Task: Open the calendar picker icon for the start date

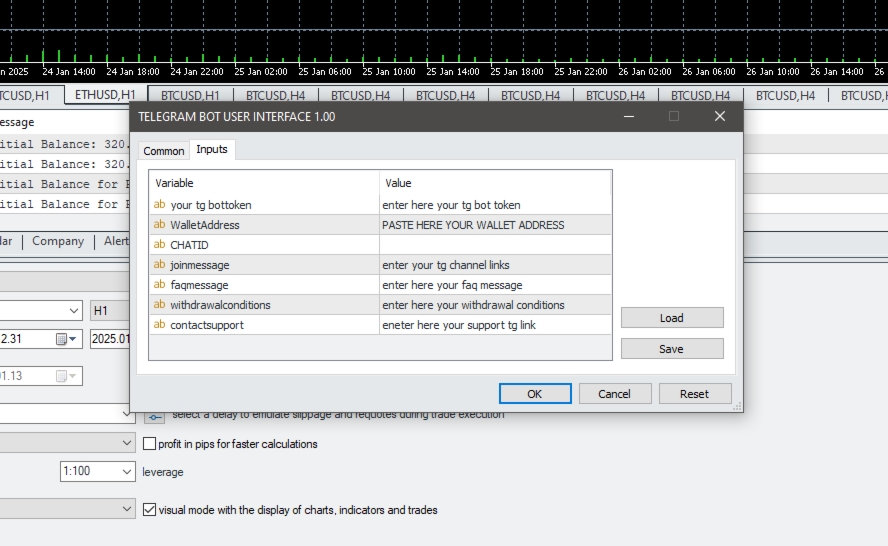Action: (66, 339)
